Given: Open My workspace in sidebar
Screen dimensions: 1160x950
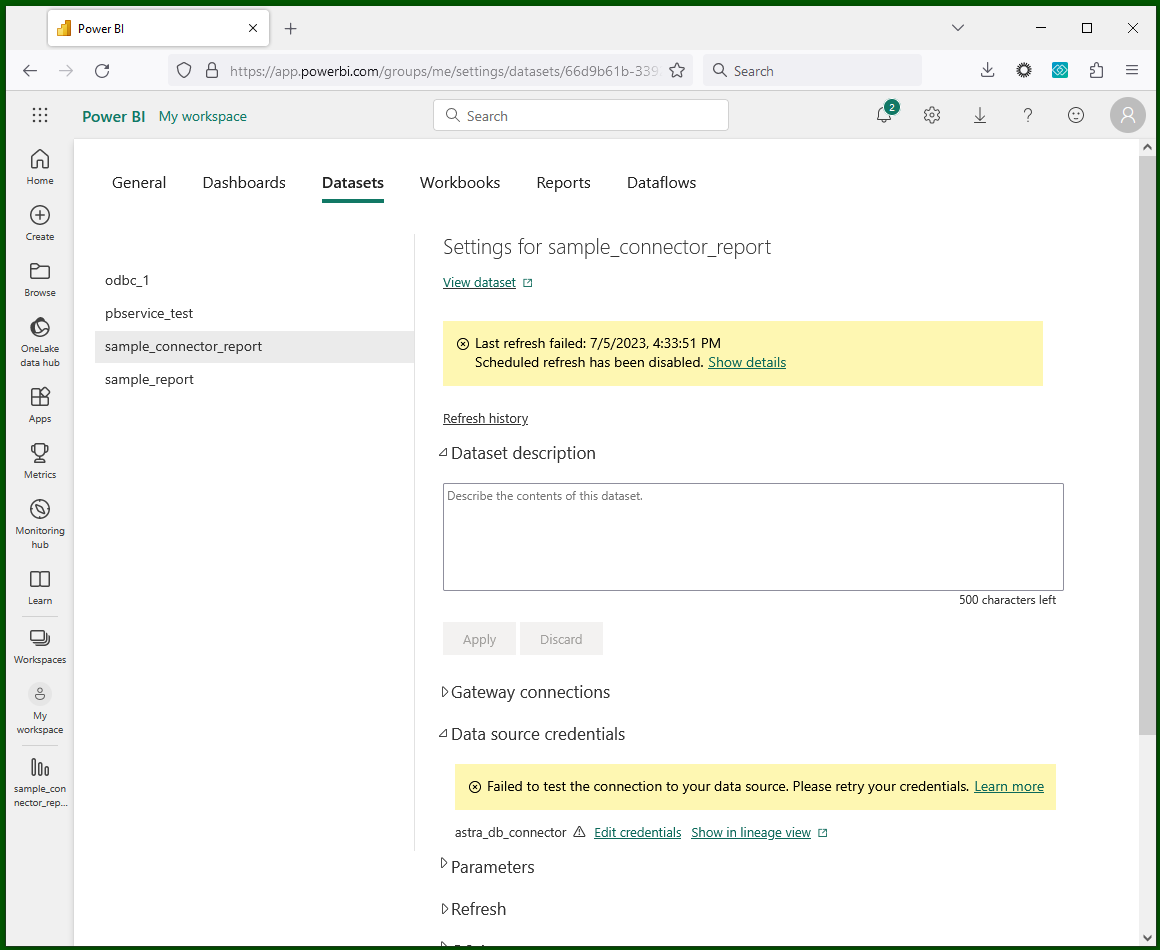Looking at the screenshot, I should pyautogui.click(x=40, y=710).
